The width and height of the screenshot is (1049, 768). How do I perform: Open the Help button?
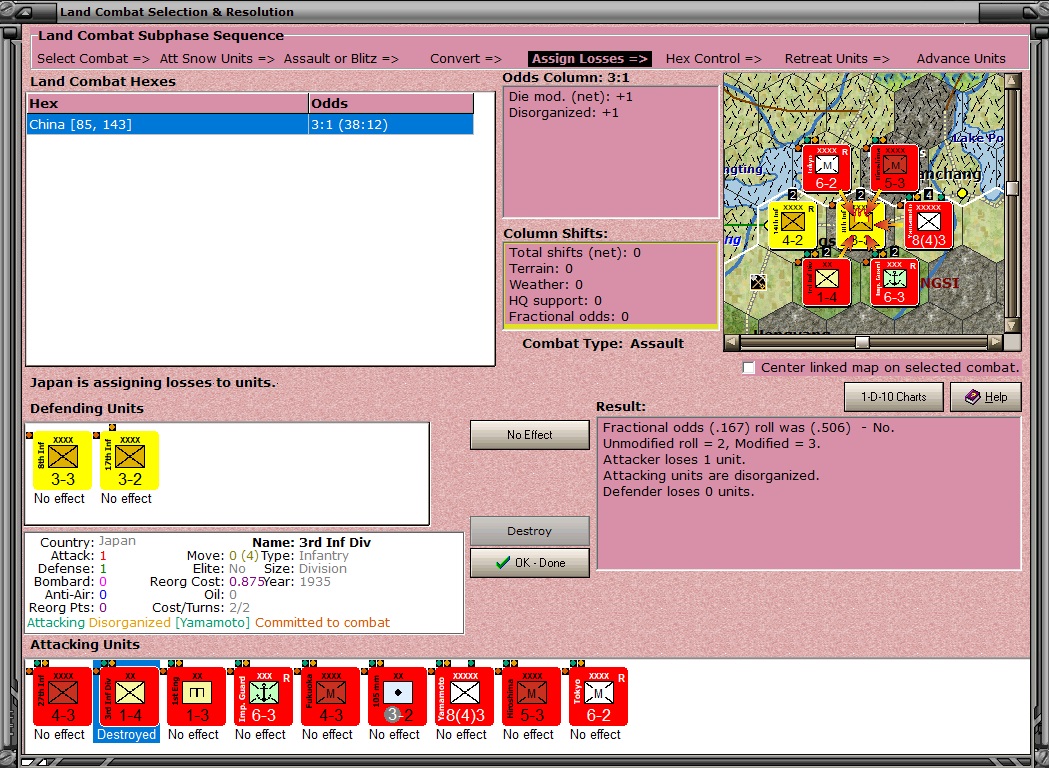tap(985, 397)
